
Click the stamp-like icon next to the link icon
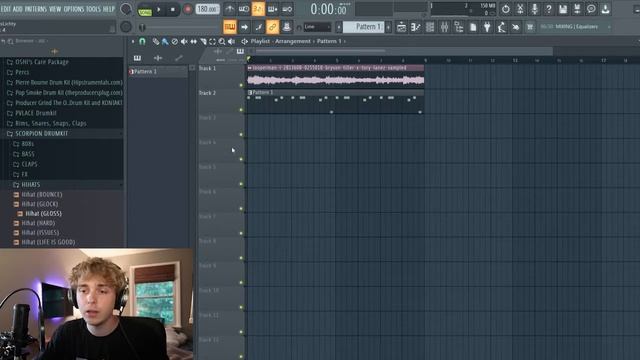287,27
